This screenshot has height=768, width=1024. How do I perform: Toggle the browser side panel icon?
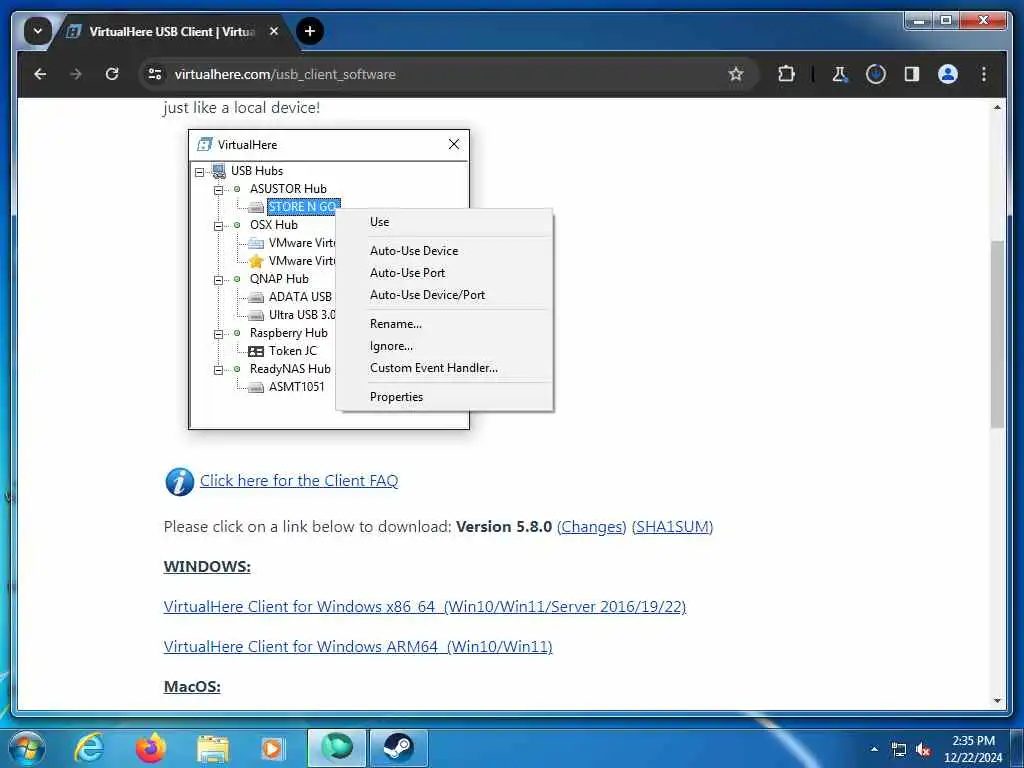(x=912, y=74)
